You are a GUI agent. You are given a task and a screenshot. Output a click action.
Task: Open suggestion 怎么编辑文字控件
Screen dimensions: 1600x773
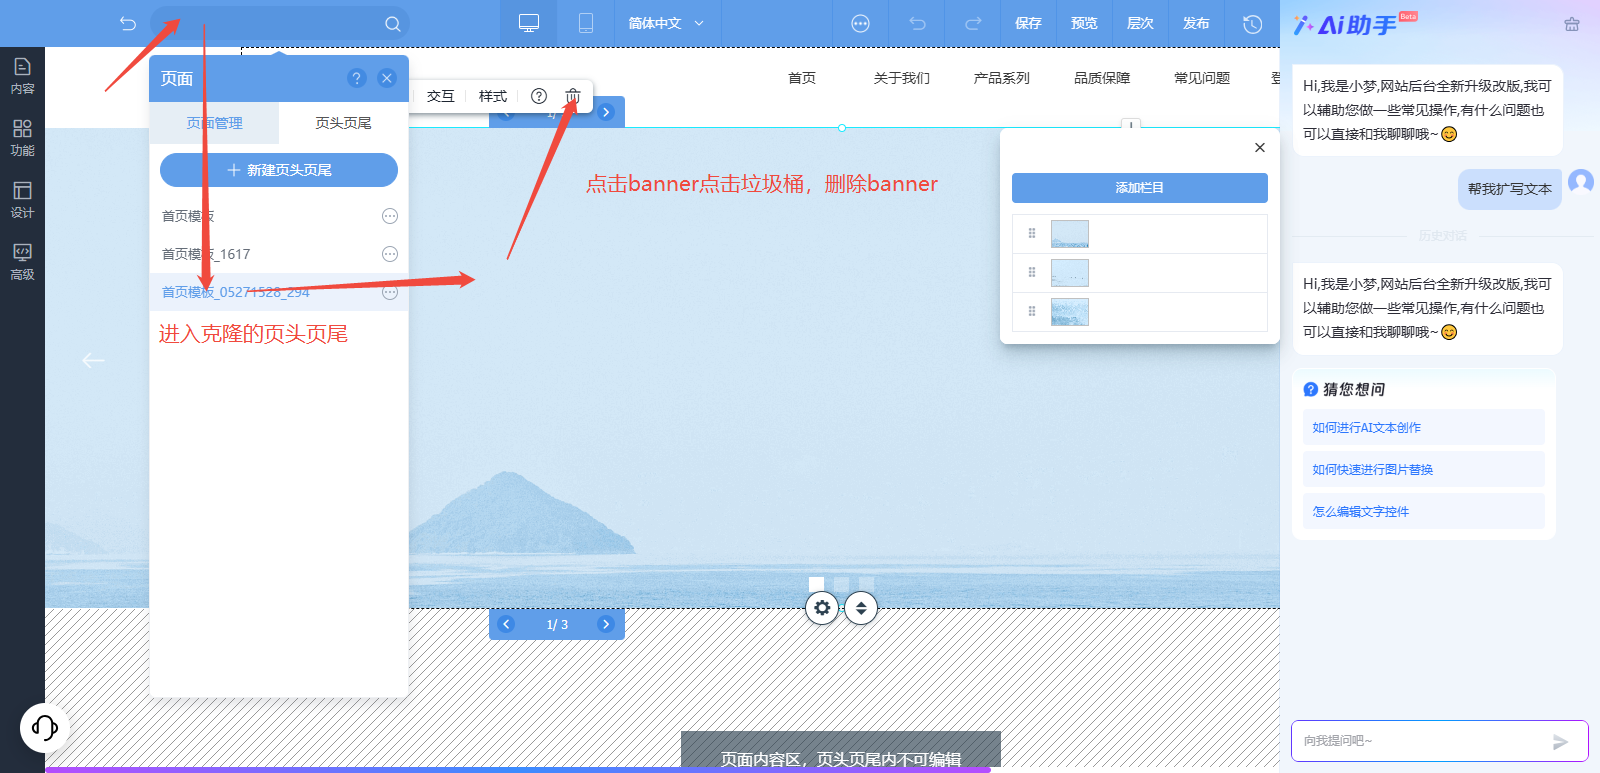pyautogui.click(x=1423, y=511)
